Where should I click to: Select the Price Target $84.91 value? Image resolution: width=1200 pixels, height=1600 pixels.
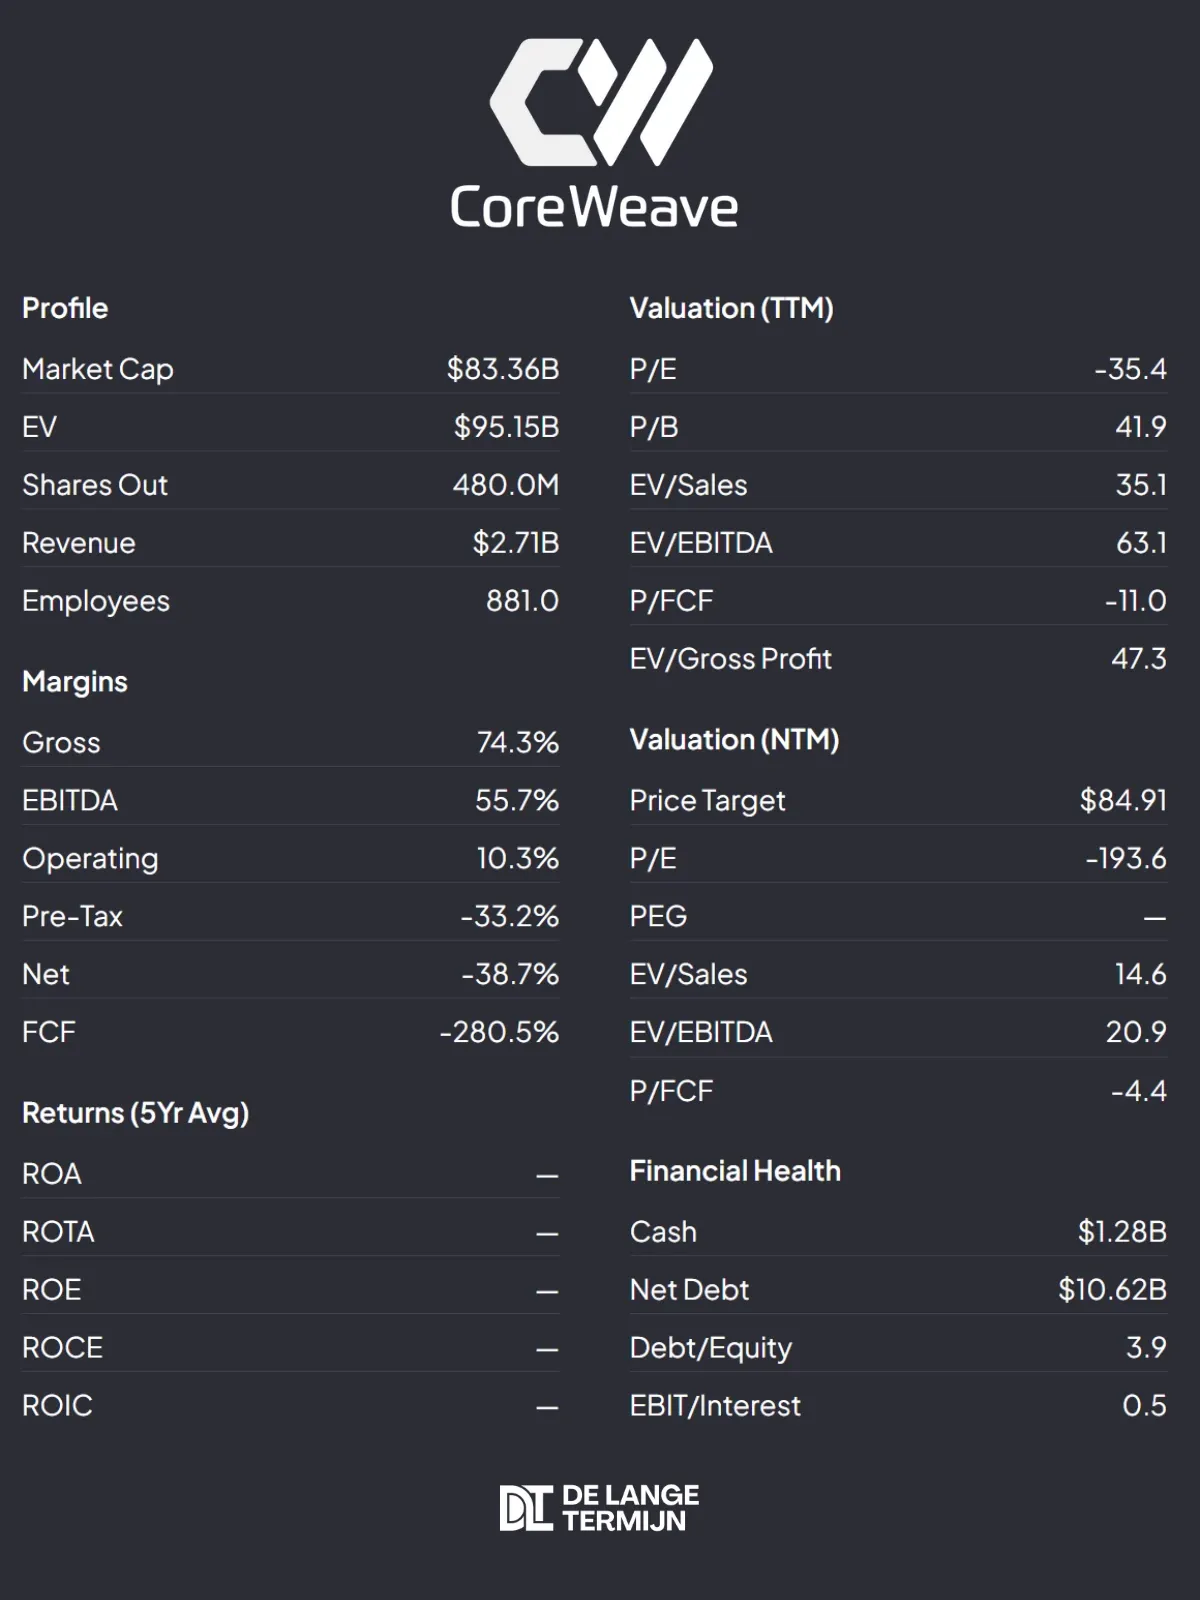tap(1123, 800)
